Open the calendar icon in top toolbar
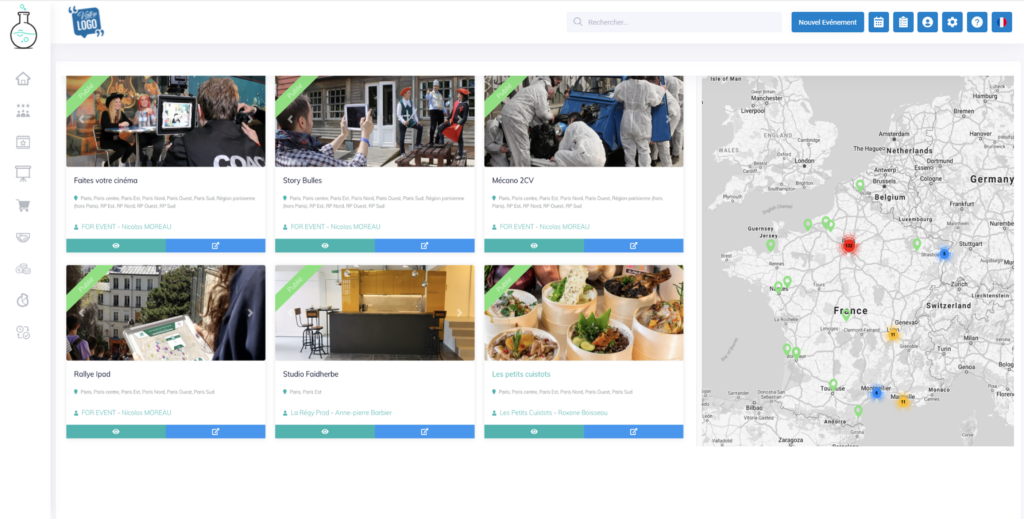 (878, 22)
